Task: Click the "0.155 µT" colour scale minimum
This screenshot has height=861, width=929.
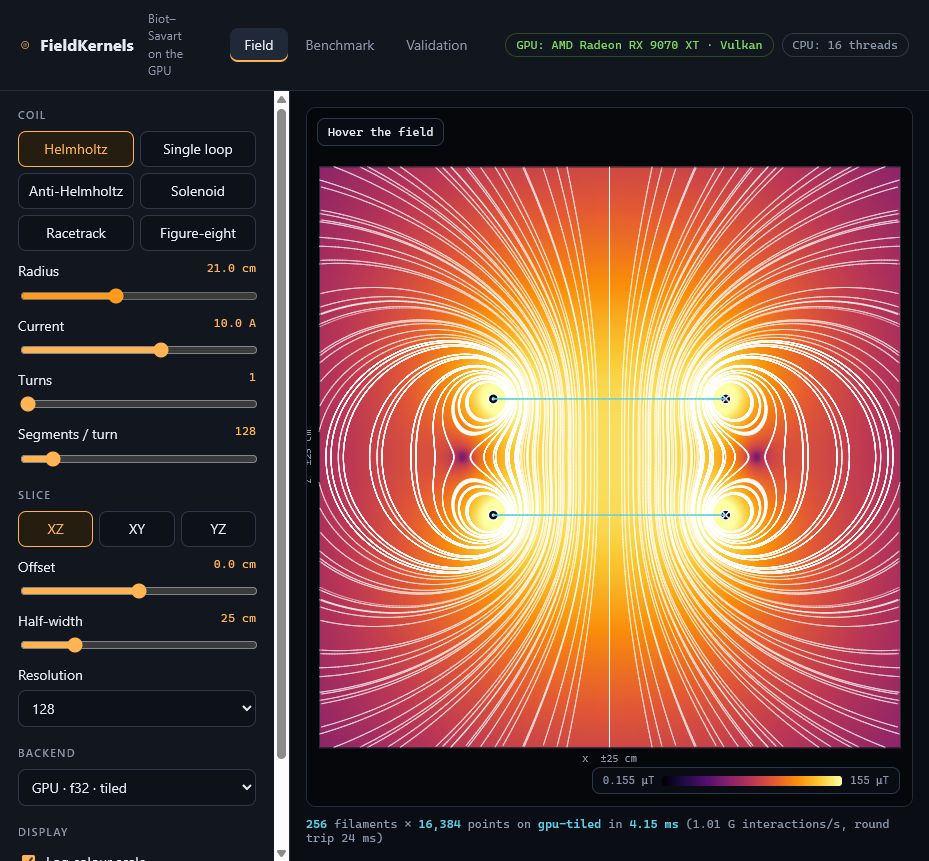Action: [628, 780]
